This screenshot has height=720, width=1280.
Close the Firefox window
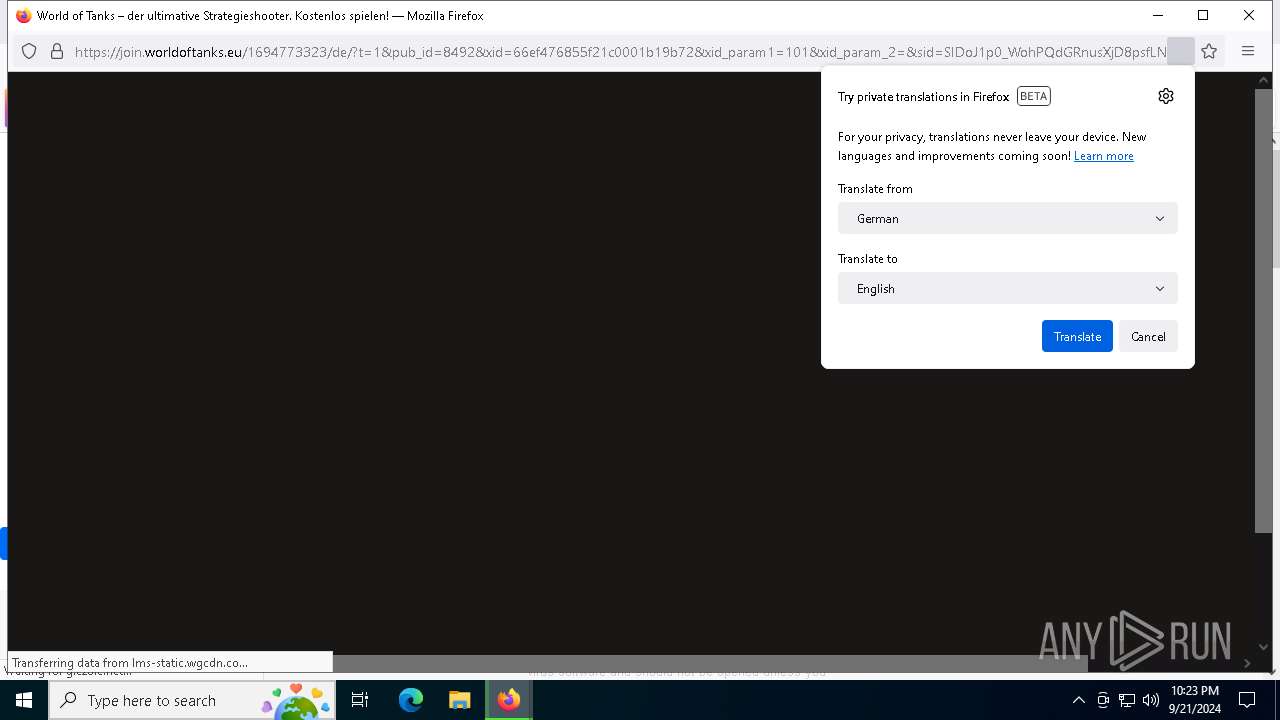[x=1249, y=16]
